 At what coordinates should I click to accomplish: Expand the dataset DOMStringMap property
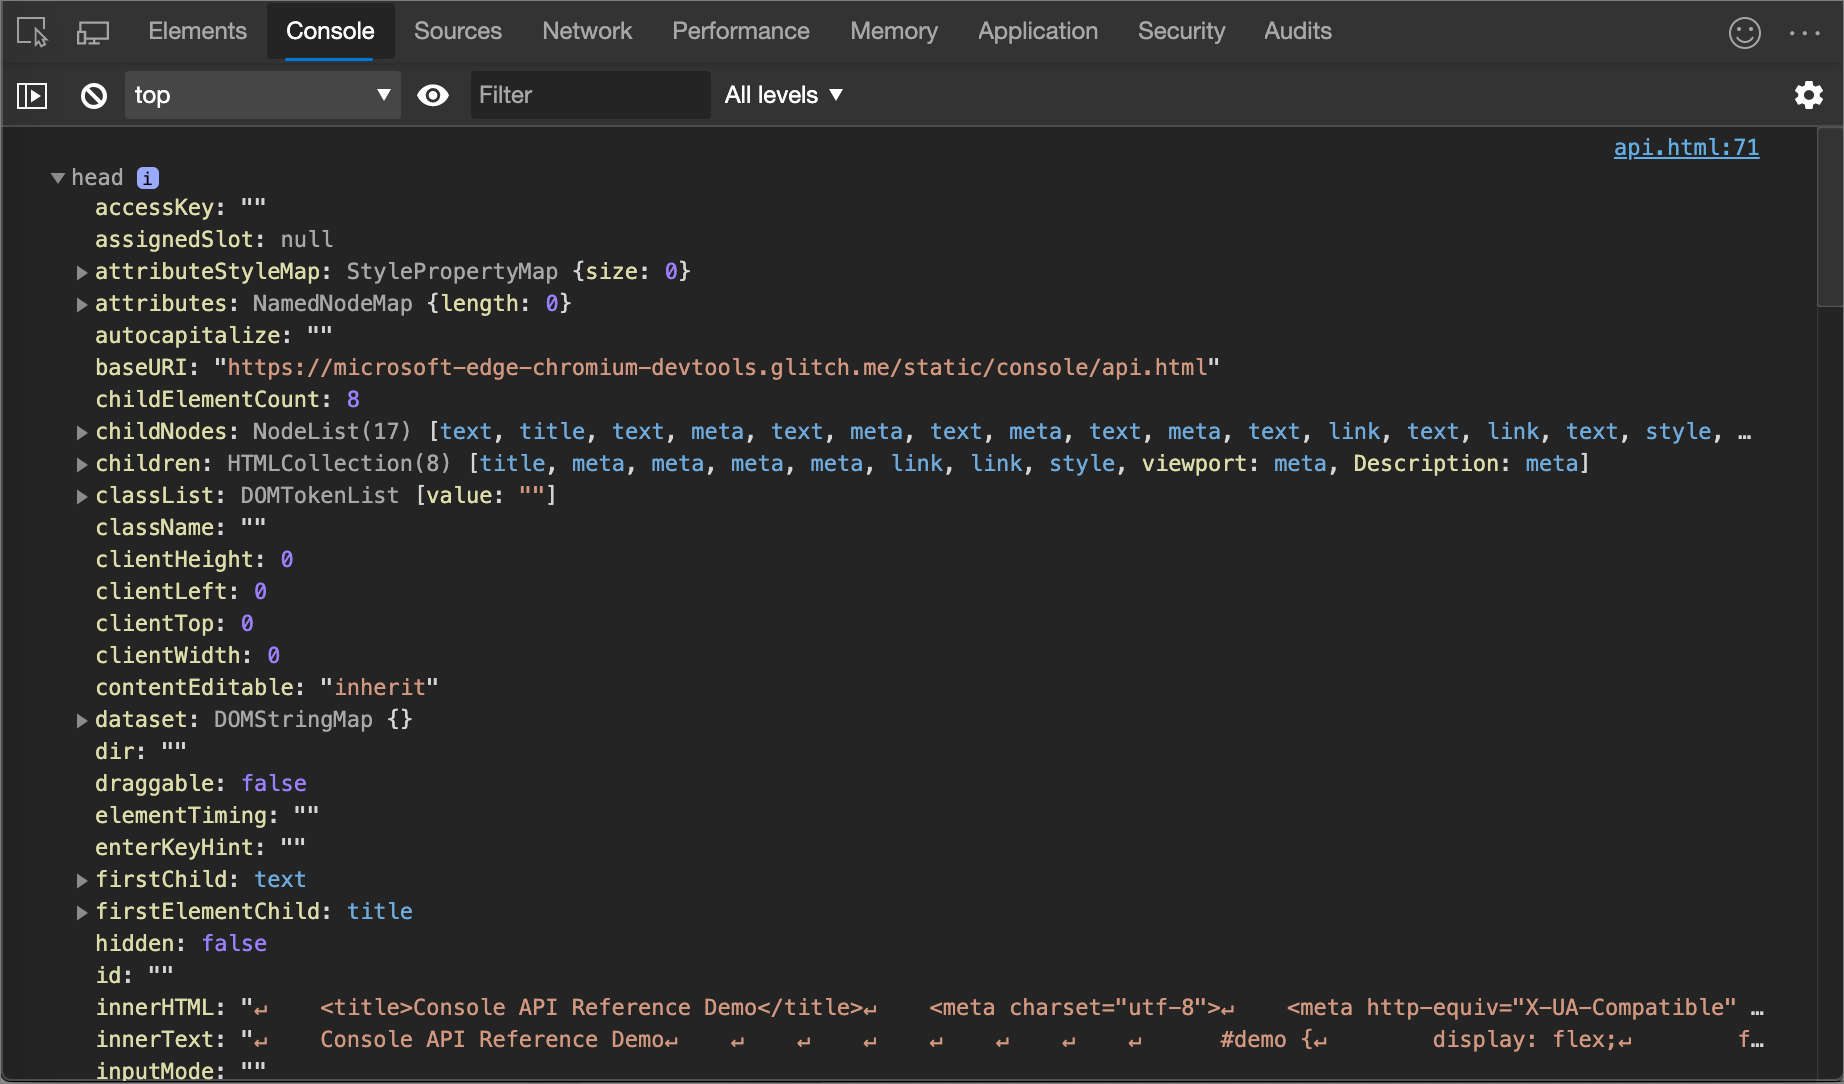[81, 721]
